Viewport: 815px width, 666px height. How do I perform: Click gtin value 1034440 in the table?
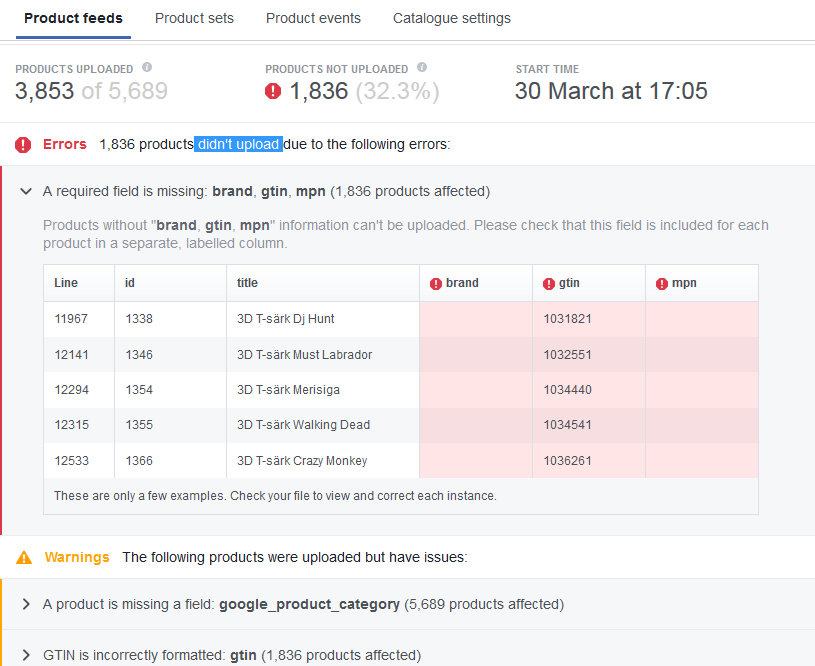568,390
